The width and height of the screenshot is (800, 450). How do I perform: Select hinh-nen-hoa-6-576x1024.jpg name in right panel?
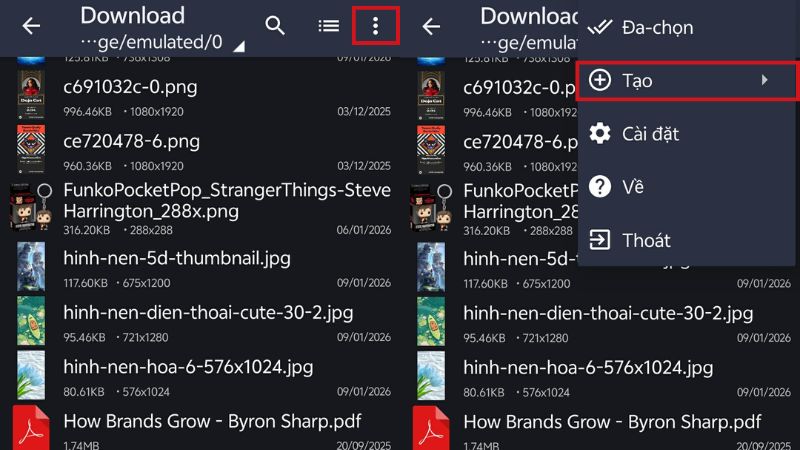pos(588,368)
